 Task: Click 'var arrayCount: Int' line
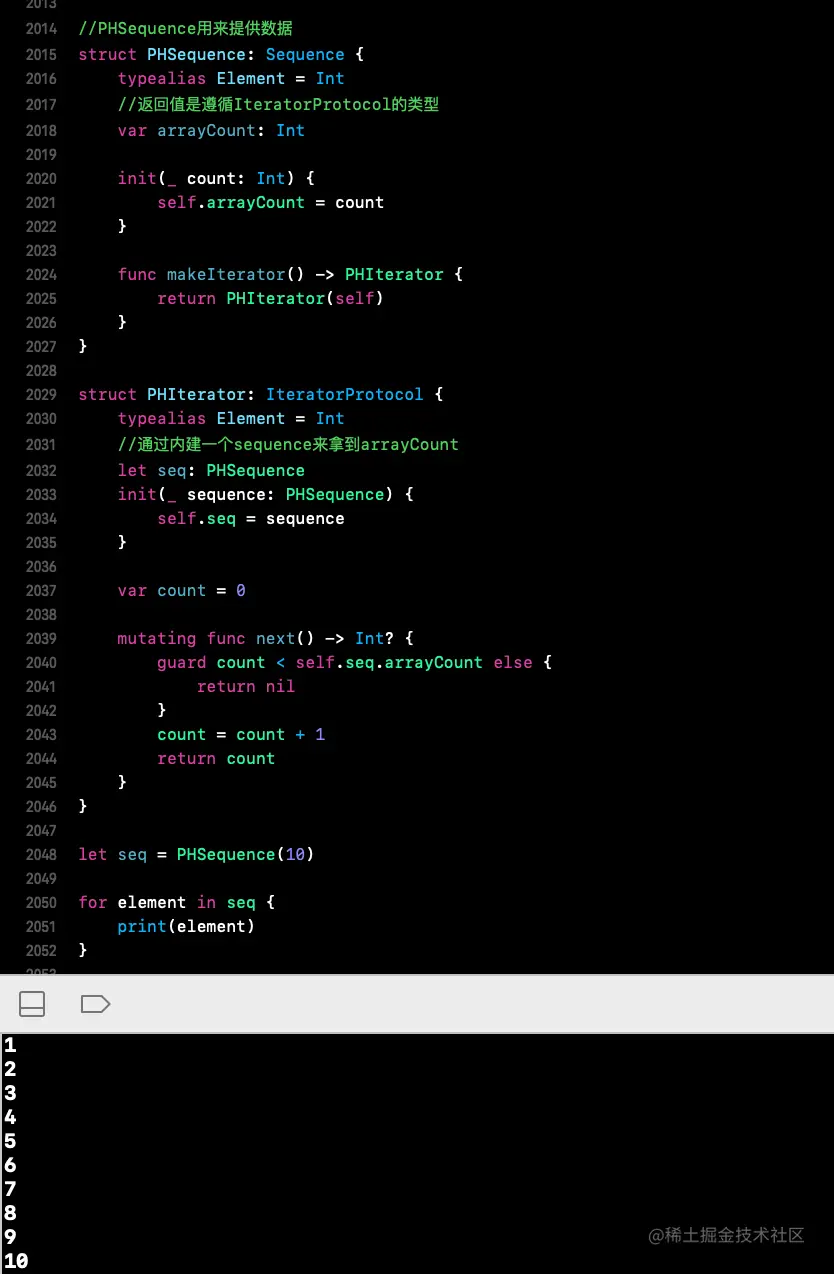(211, 131)
